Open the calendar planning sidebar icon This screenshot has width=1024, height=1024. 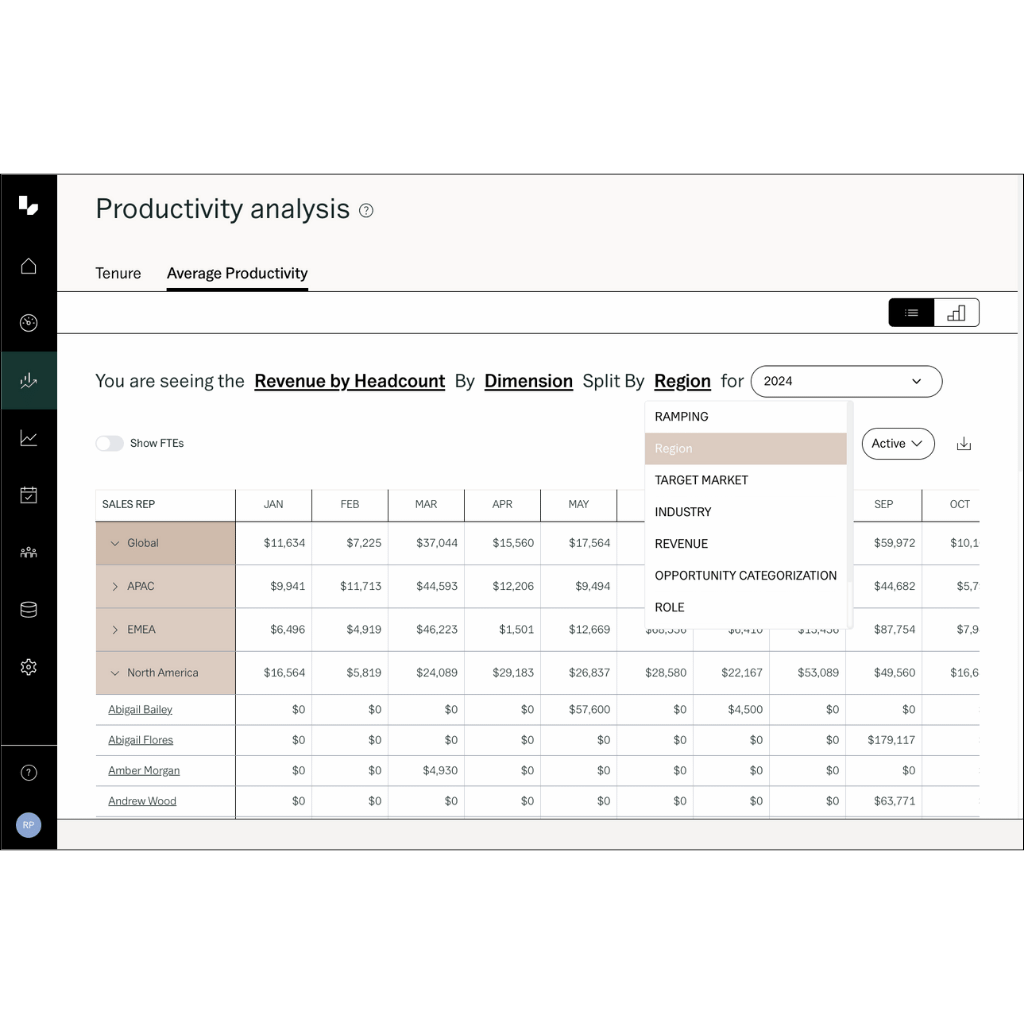[x=28, y=494]
